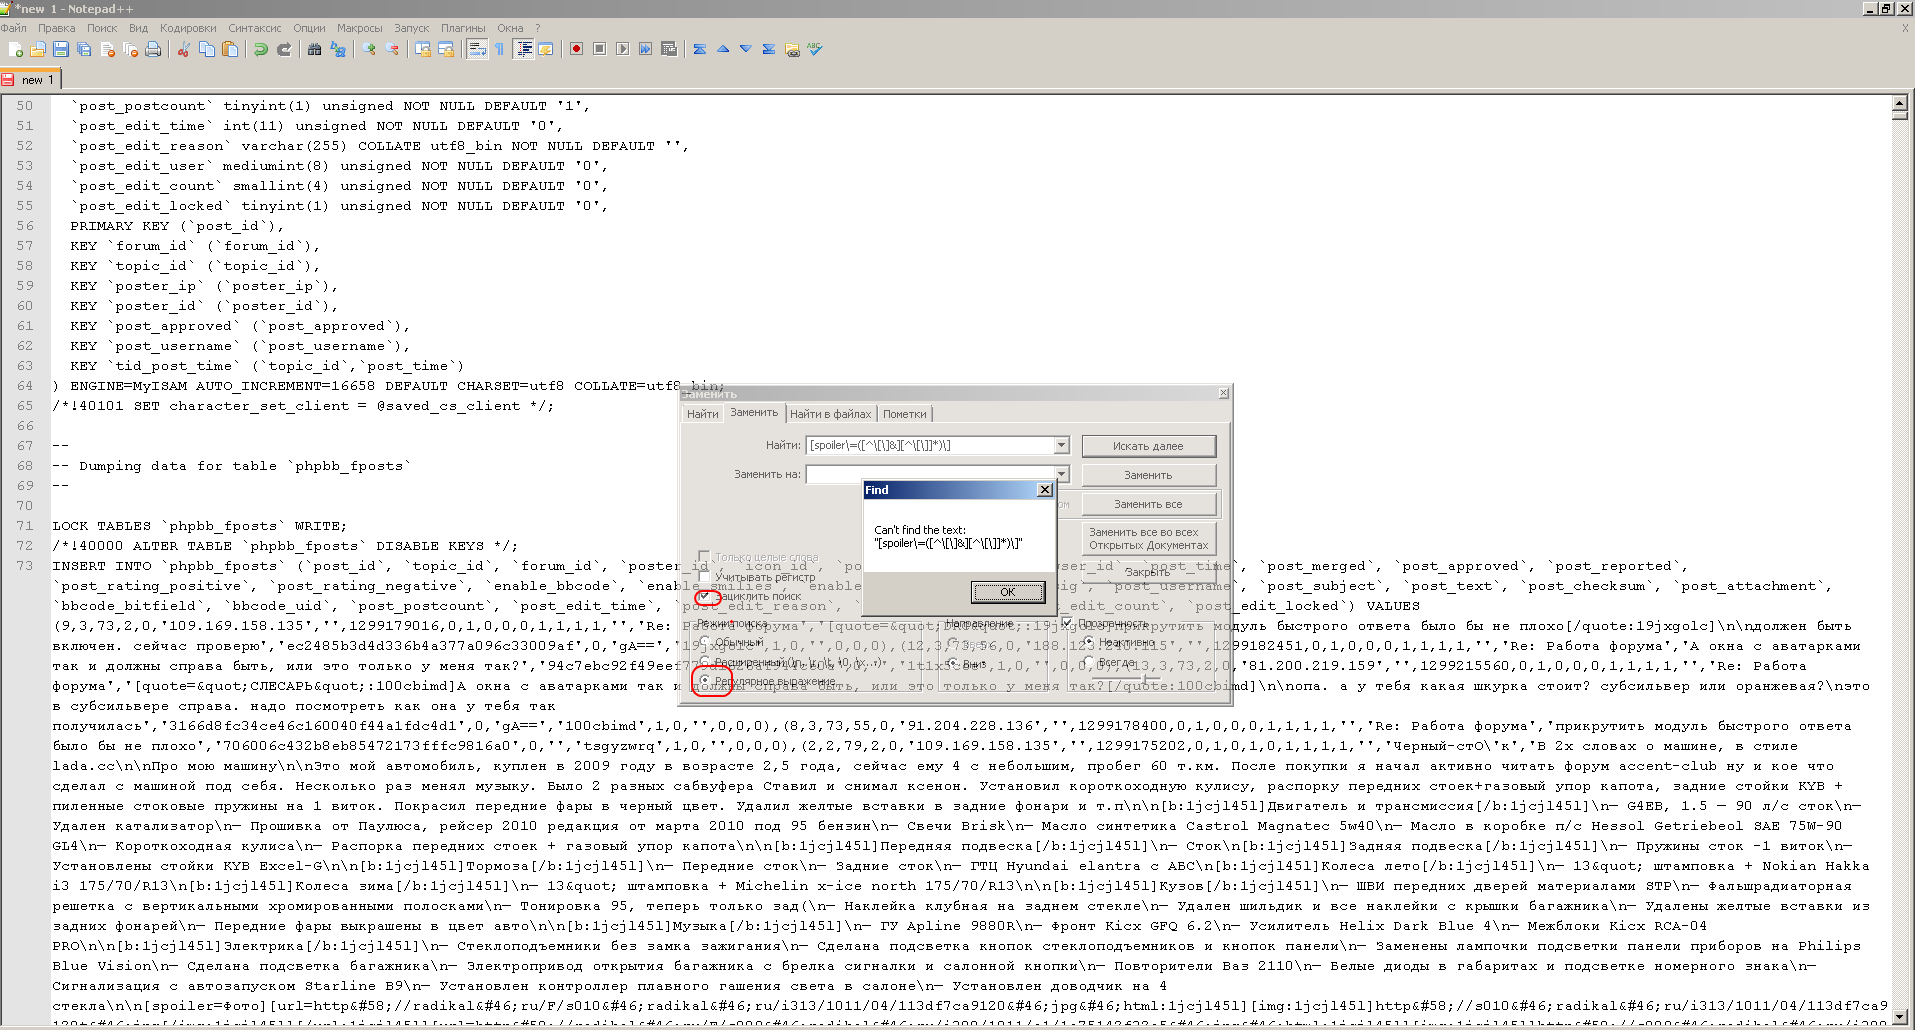Click the Save file toolbar icon

pyautogui.click(x=61, y=49)
